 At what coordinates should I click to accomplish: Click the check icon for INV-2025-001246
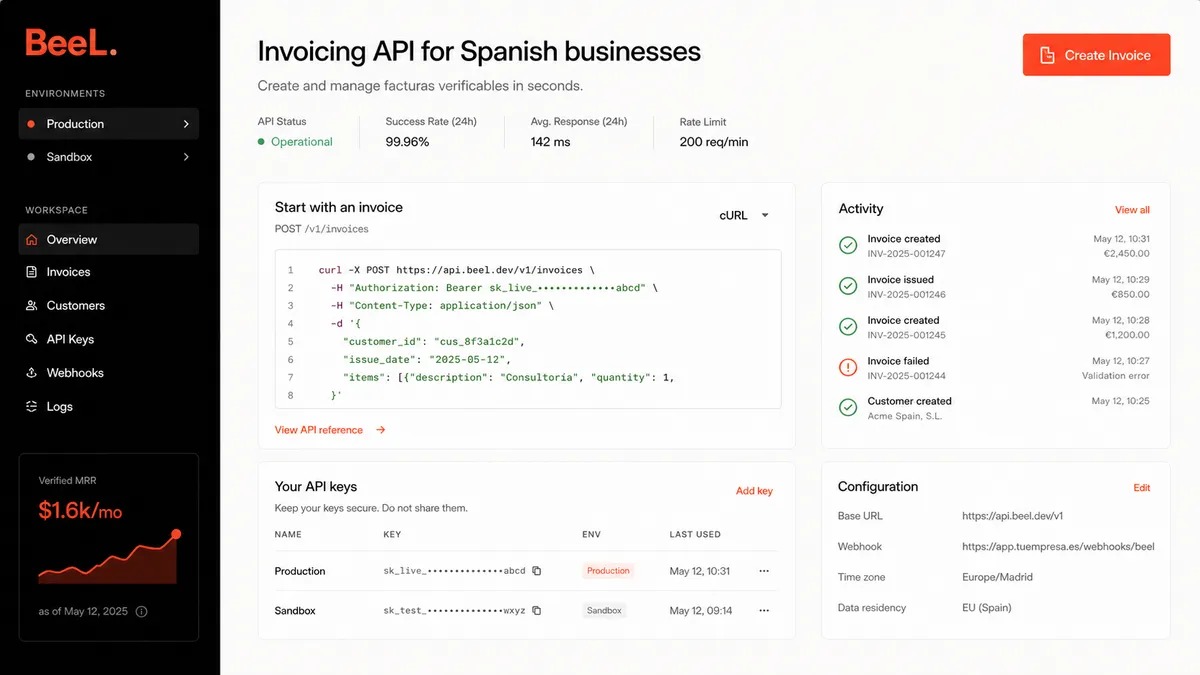pyautogui.click(x=848, y=287)
